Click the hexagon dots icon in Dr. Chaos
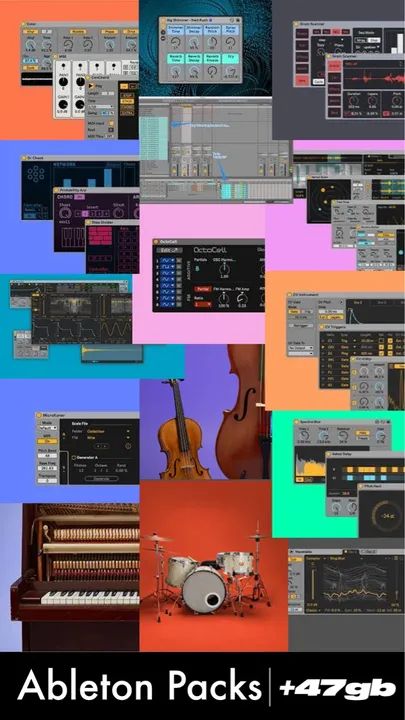Screen dimensions: 405x720 36,173
